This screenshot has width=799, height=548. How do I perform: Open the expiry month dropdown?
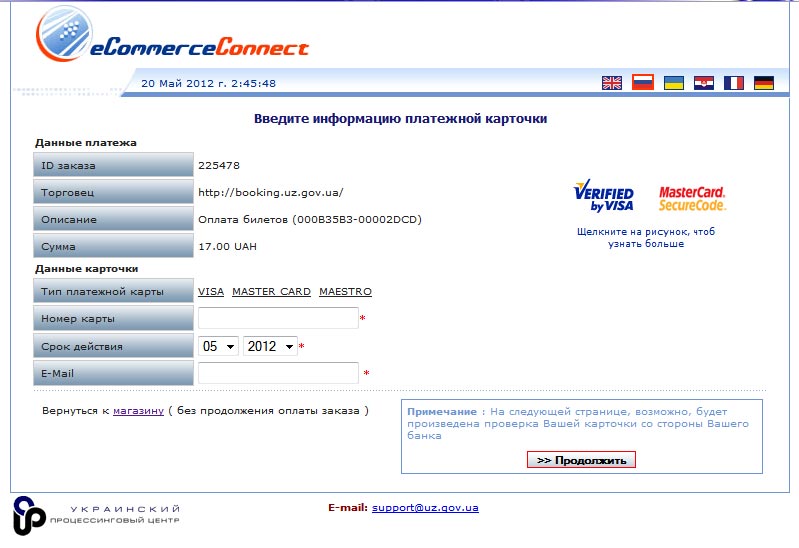pyautogui.click(x=218, y=346)
